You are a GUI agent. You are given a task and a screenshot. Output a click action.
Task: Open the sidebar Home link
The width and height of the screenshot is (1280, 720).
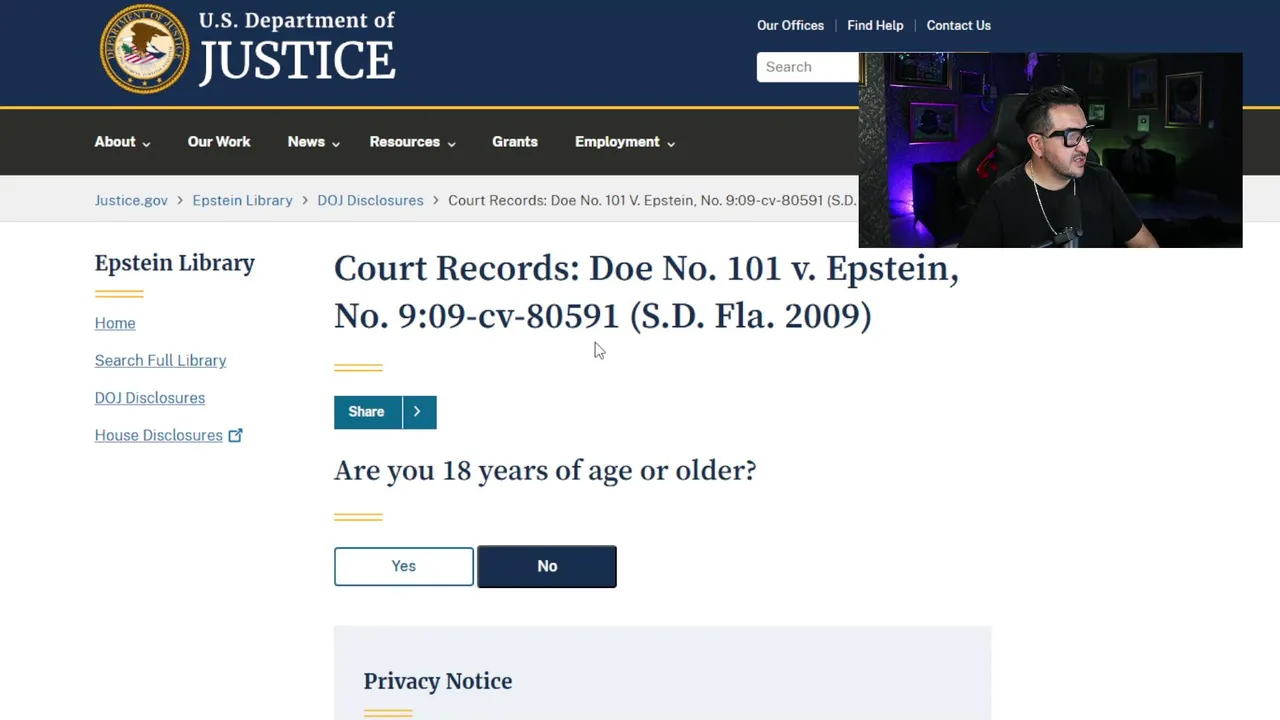tap(115, 323)
